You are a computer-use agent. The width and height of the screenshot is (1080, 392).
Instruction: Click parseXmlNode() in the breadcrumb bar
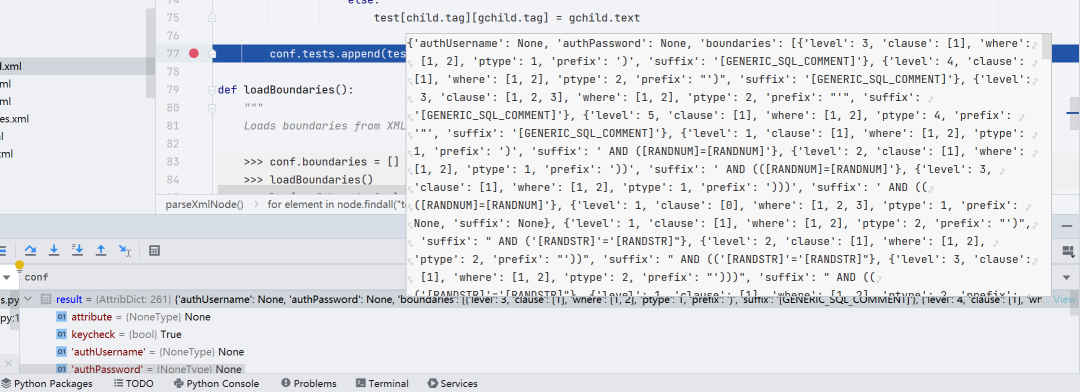point(205,205)
